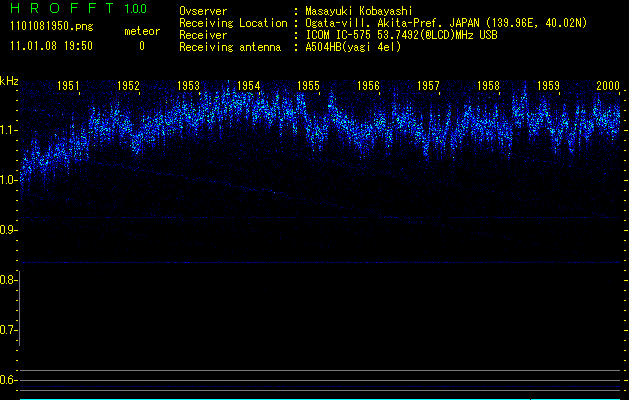
Task: Click the A504HB(yagi 4el) antenna value
Action: tap(353, 47)
